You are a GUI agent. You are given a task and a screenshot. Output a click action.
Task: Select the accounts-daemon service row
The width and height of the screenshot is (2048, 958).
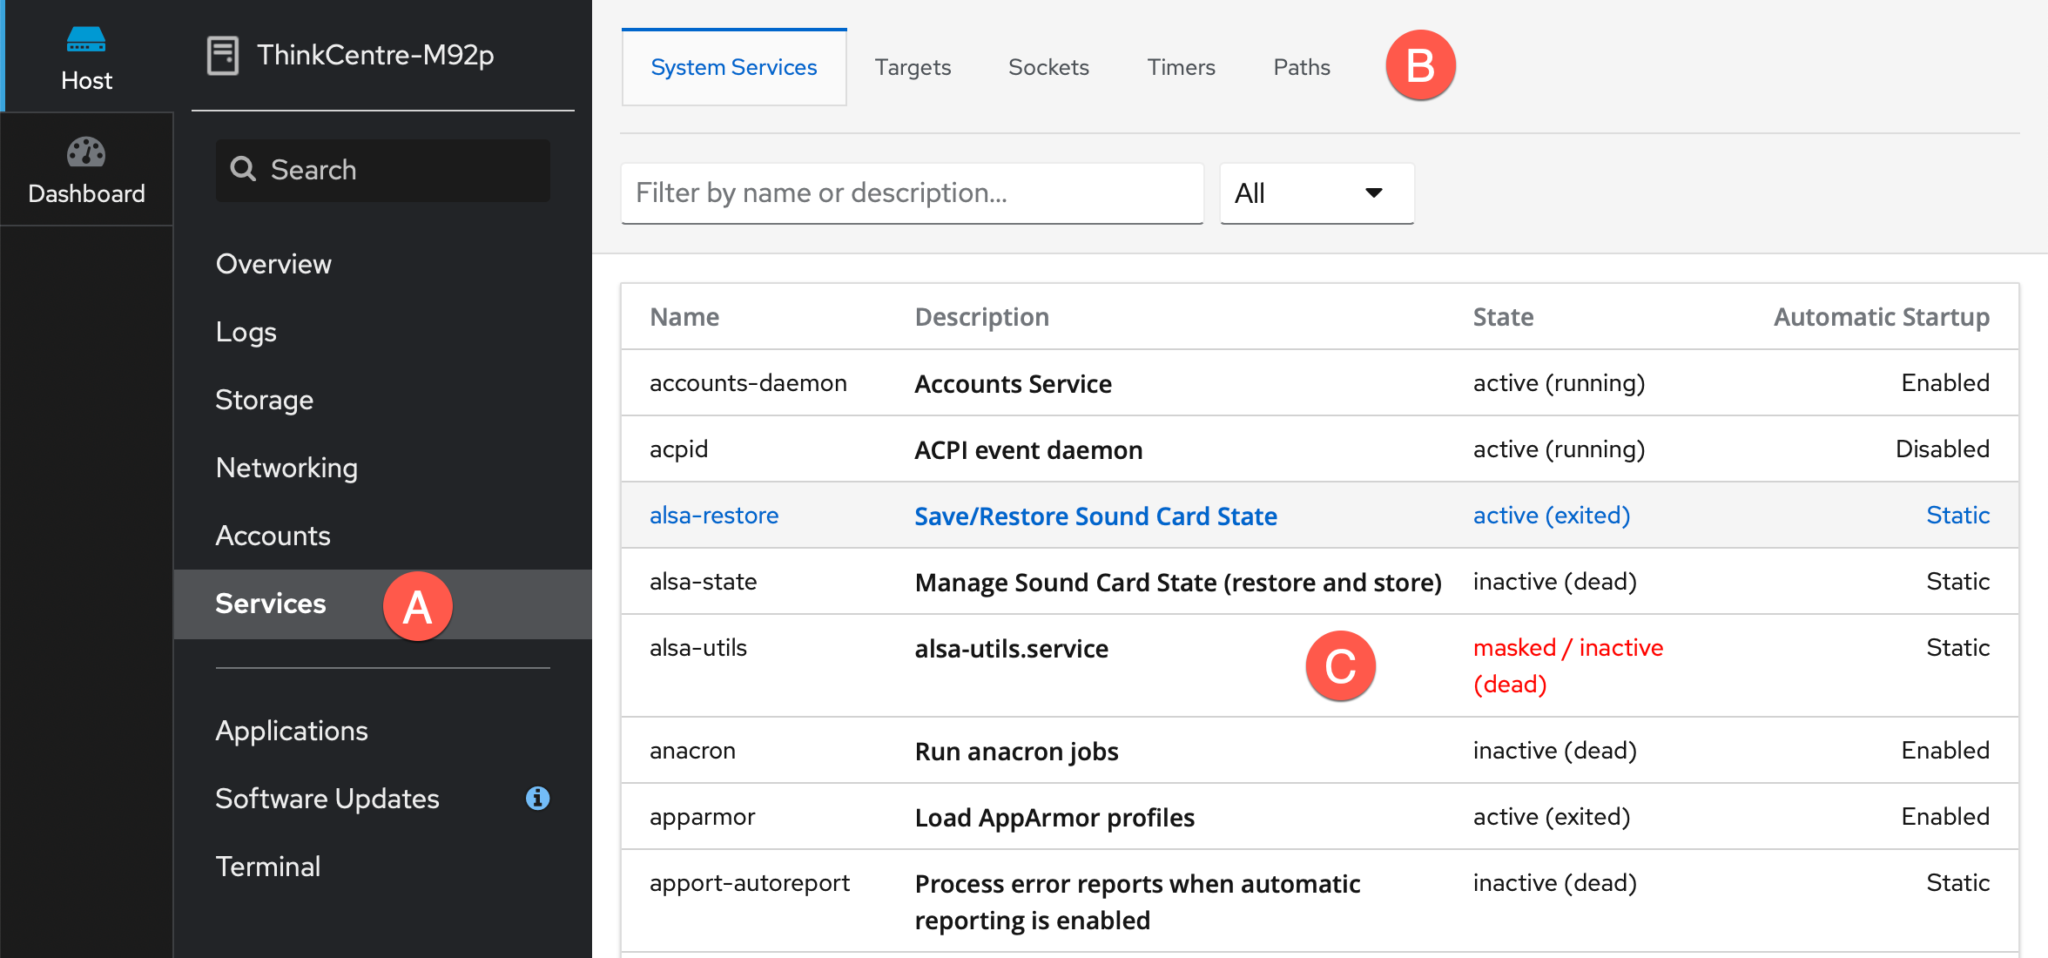(x=747, y=383)
